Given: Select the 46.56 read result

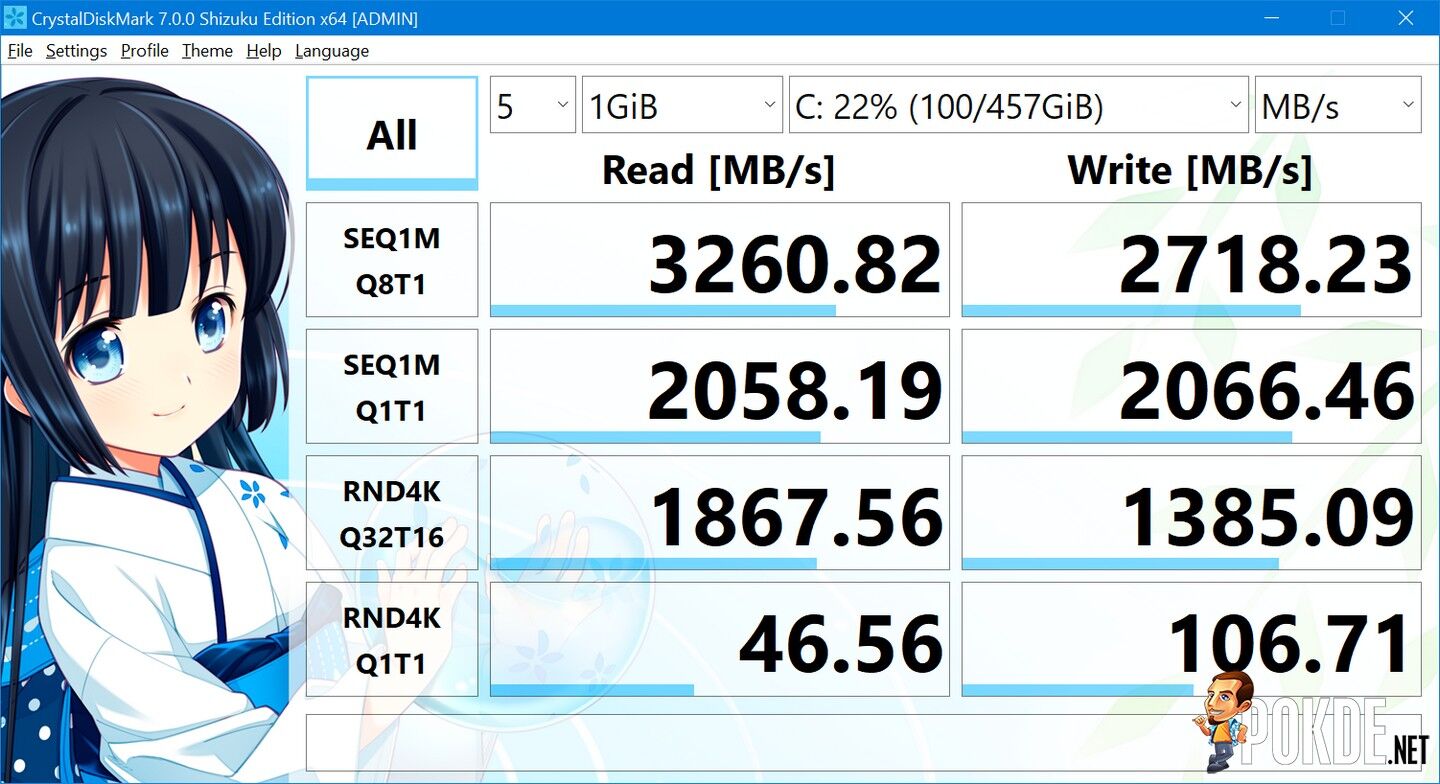Looking at the screenshot, I should point(720,640).
